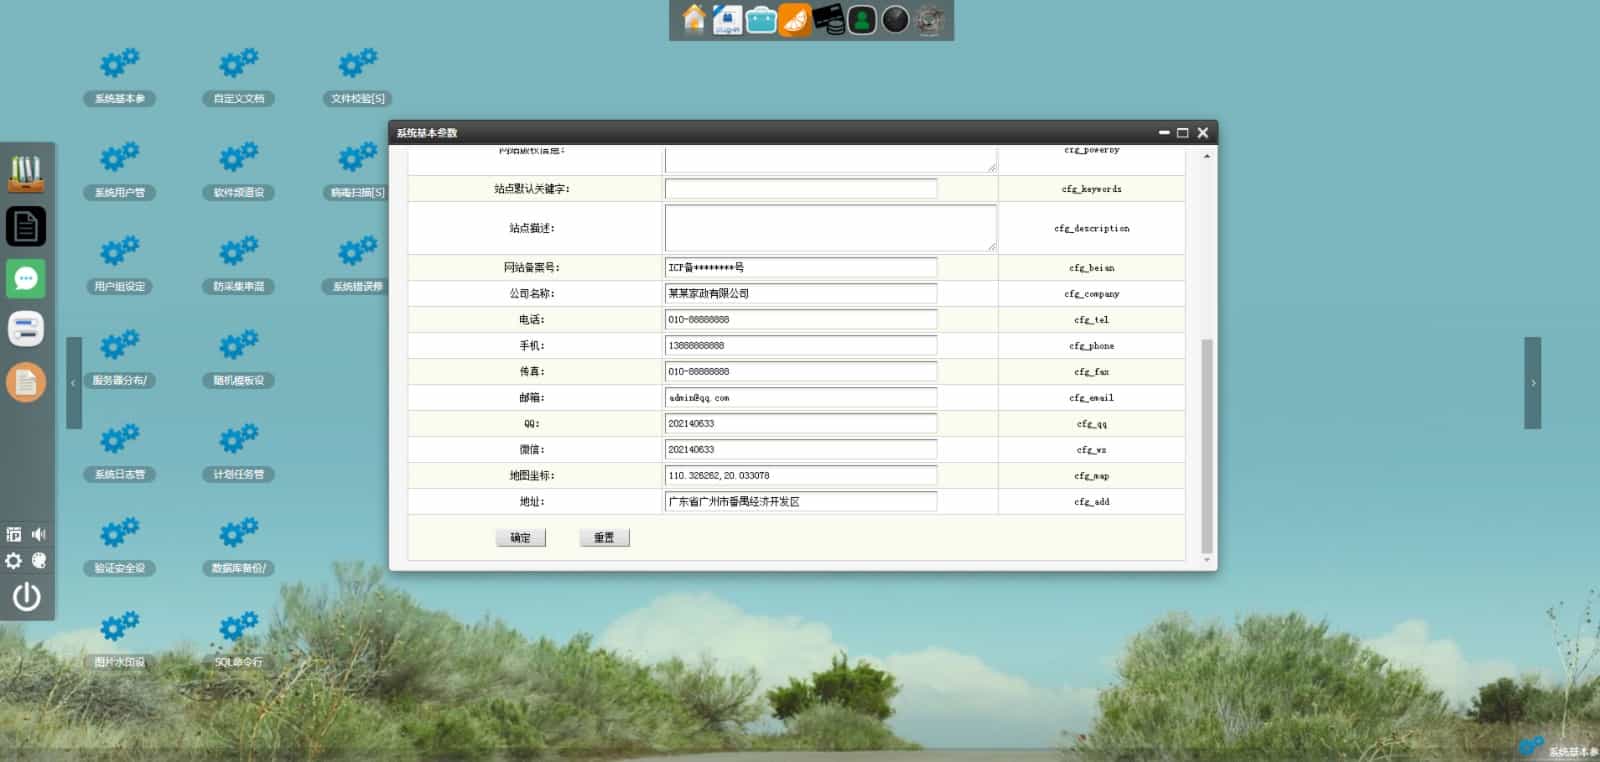1600x762 pixels.
Task: Click the speaker volume icon in left sidebar
Action: tap(39, 534)
